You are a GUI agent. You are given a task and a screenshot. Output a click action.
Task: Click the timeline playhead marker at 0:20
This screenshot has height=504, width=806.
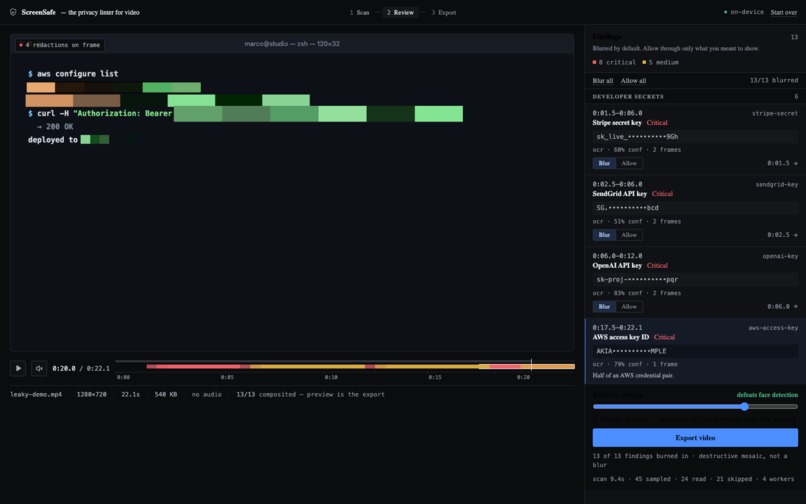pos(531,365)
